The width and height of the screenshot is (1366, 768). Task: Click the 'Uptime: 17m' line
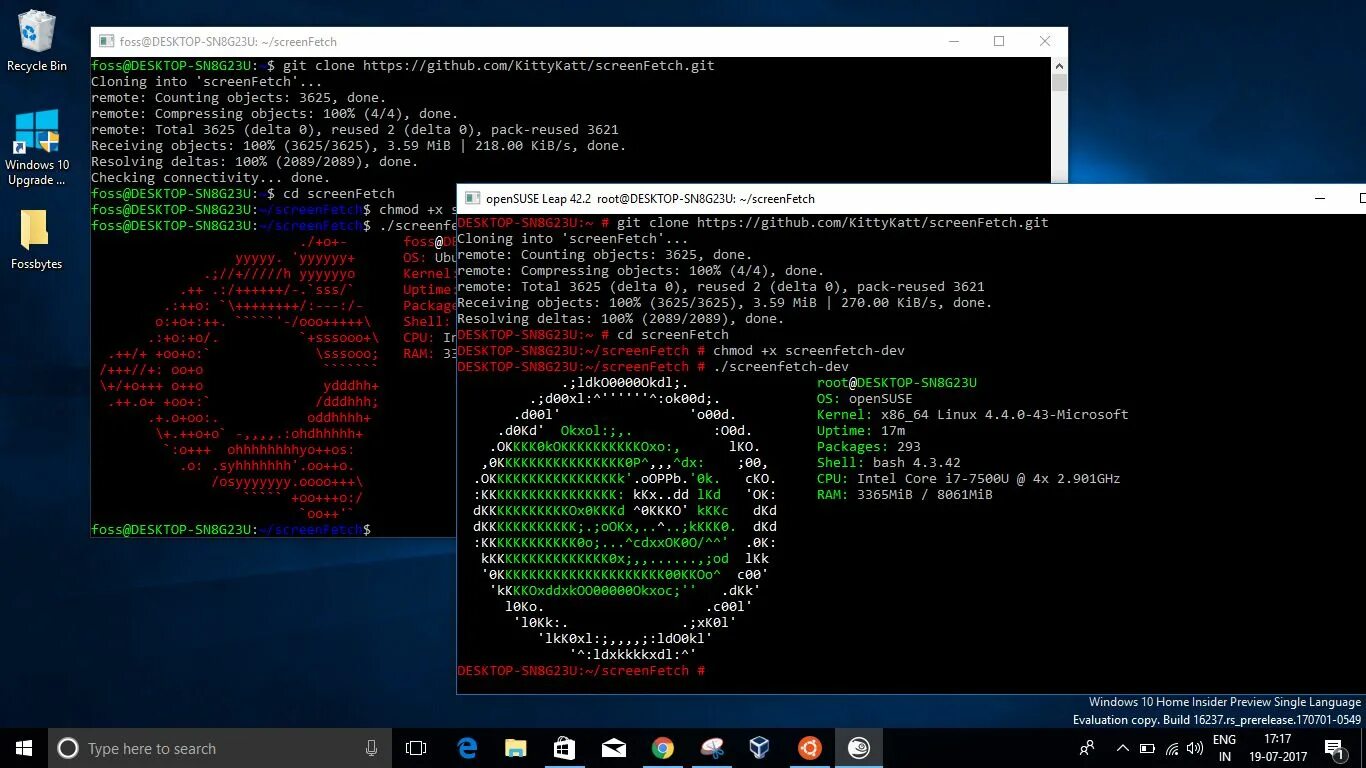coord(861,430)
